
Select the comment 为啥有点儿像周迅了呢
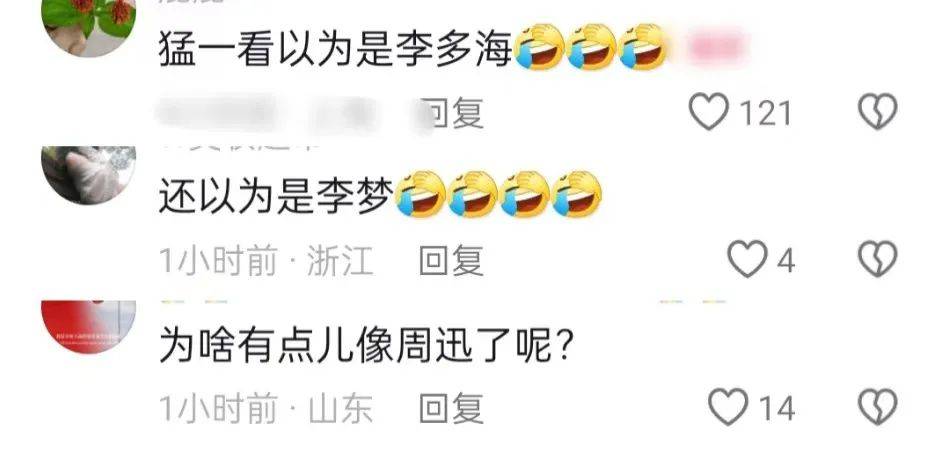365,346
